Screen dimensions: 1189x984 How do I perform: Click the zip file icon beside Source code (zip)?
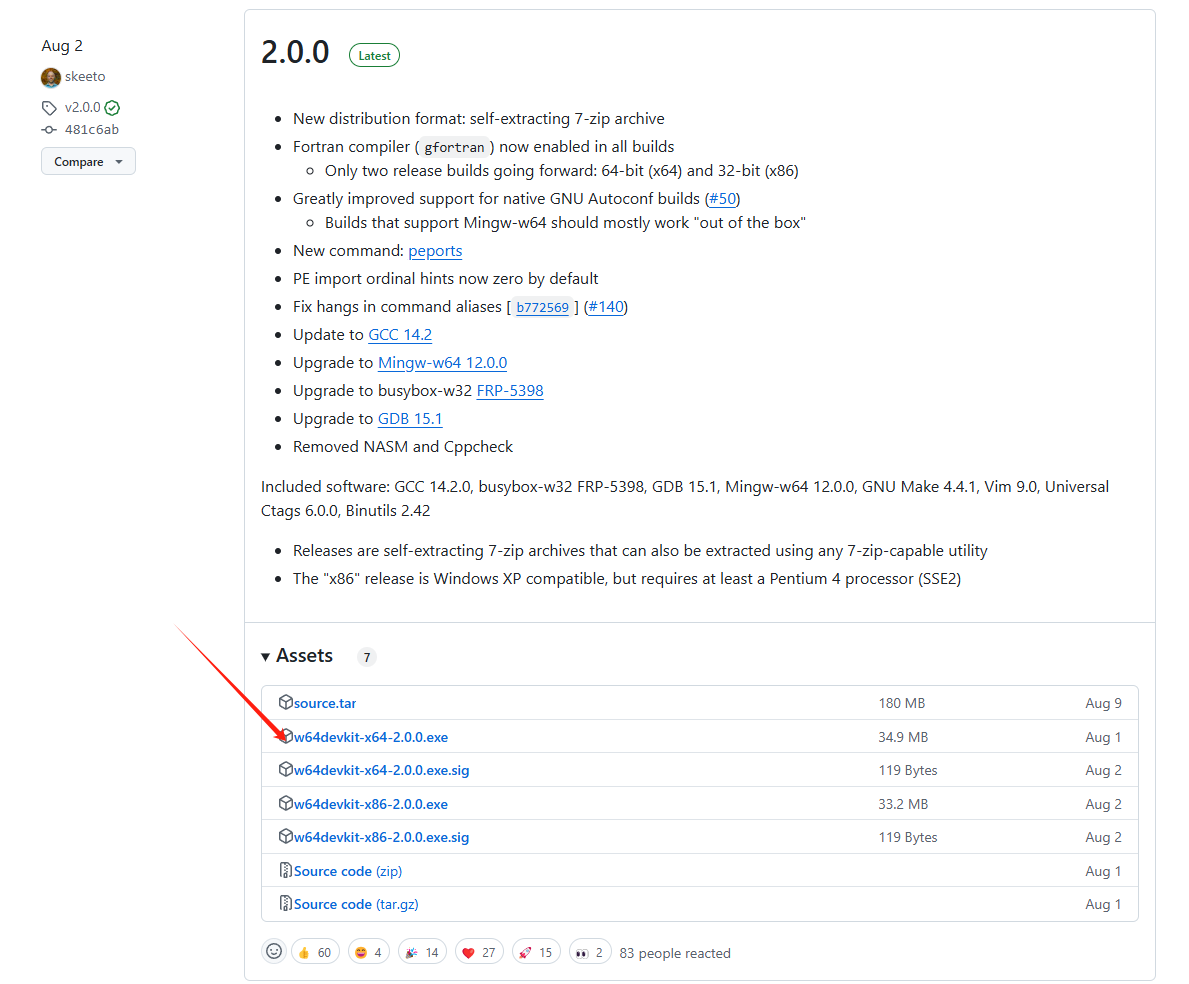tap(286, 870)
